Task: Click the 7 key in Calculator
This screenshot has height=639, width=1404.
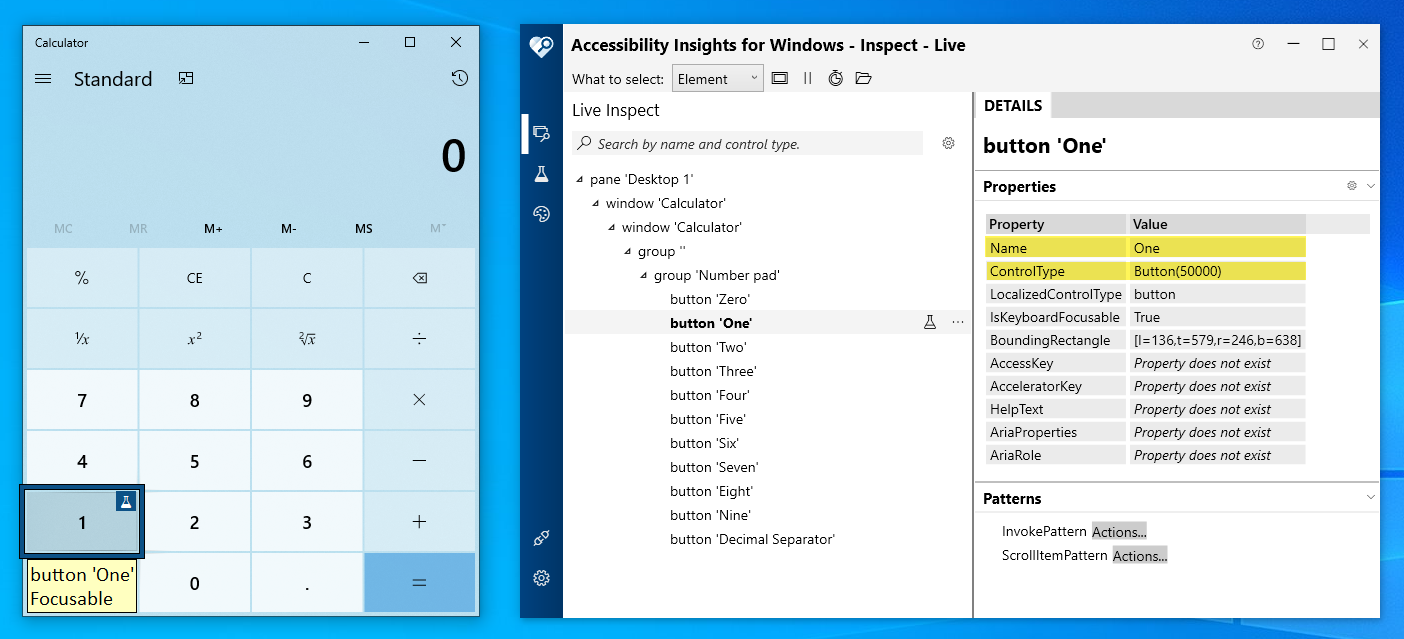Action: (x=82, y=400)
